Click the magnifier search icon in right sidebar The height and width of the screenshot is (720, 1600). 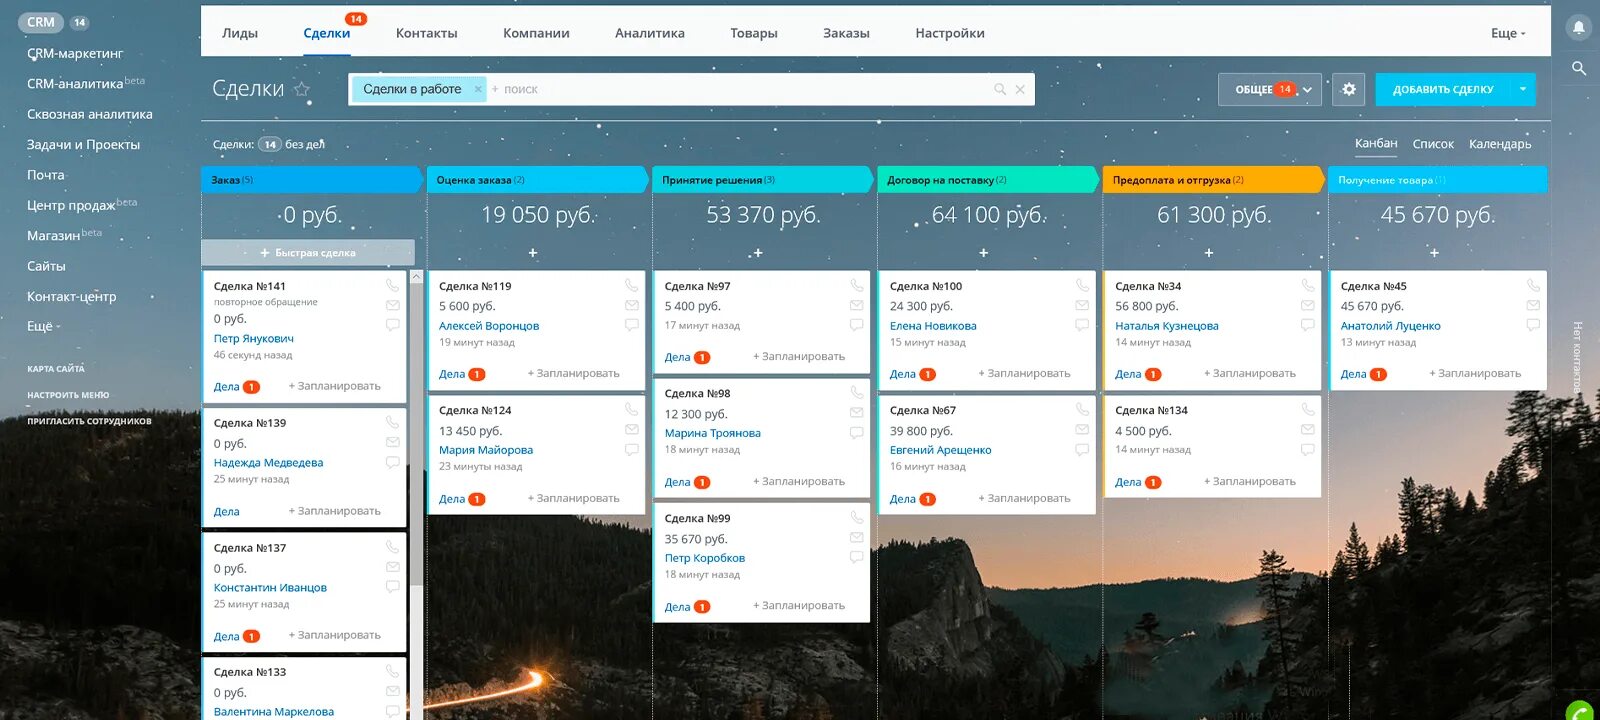click(1579, 68)
